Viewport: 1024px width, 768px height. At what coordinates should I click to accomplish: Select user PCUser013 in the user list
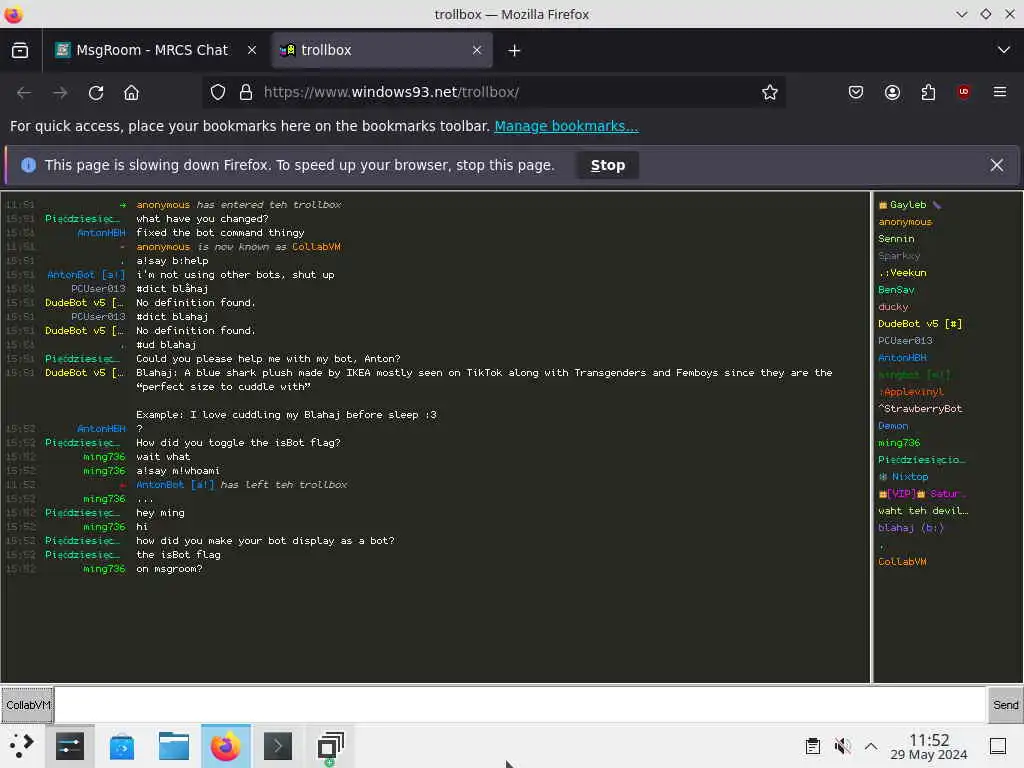905,341
